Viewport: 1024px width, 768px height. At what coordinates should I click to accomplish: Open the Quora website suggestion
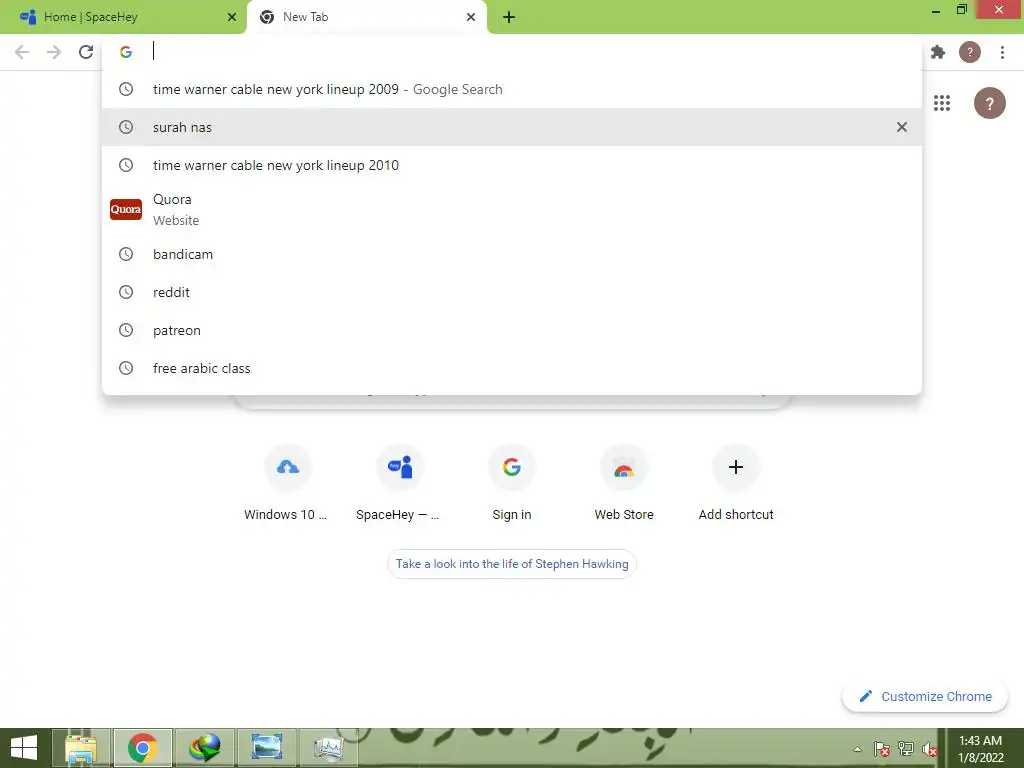(512, 210)
